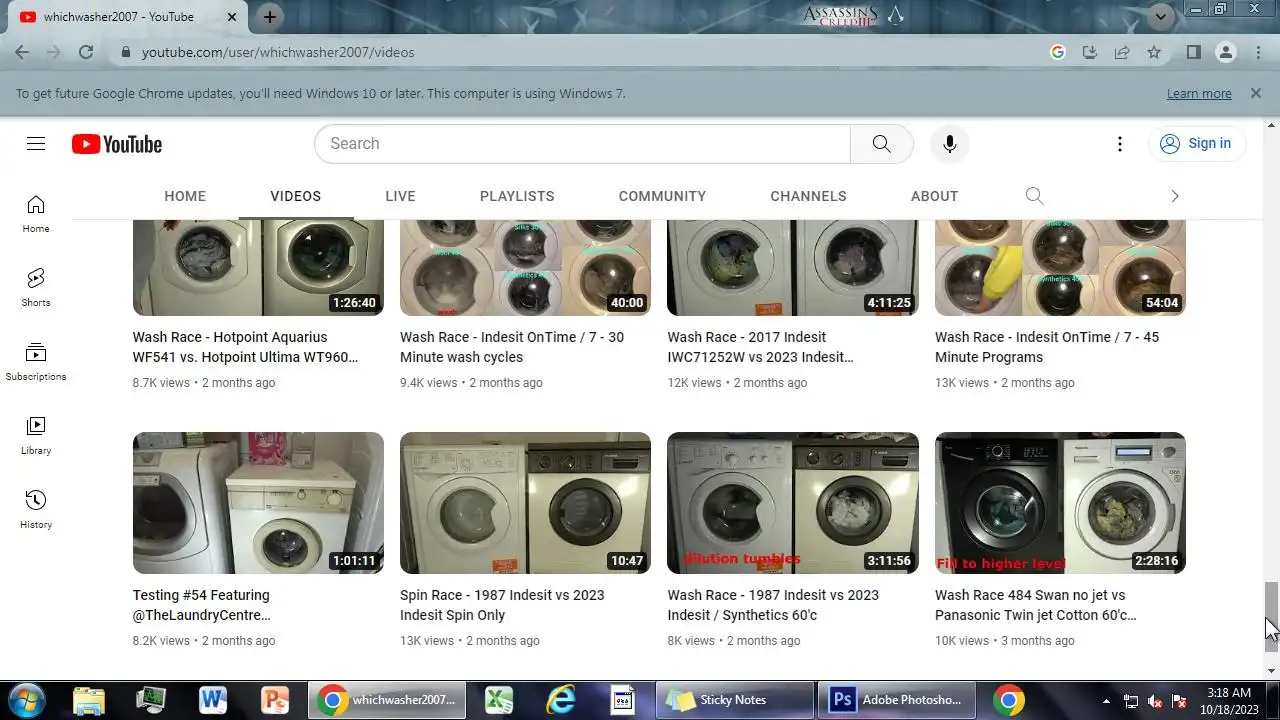Image resolution: width=1280 pixels, height=720 pixels.
Task: Open Word from the taskbar
Action: click(x=213, y=700)
